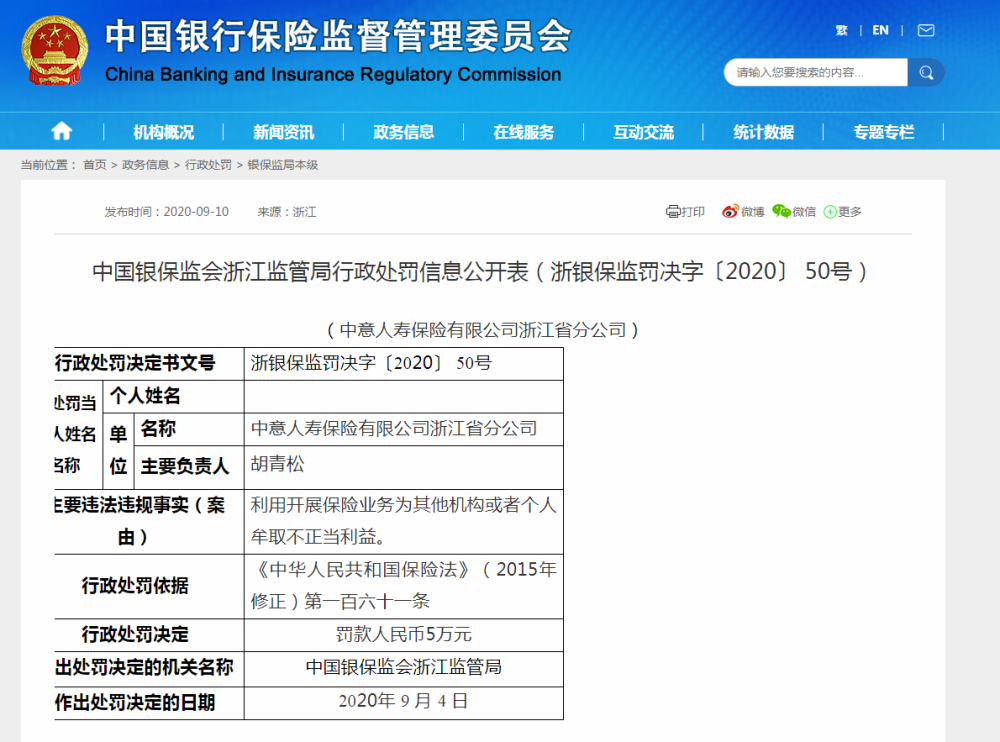The height and width of the screenshot is (742, 1000).
Task: Click table label 行政处罚决定书文号
Action: 135,363
